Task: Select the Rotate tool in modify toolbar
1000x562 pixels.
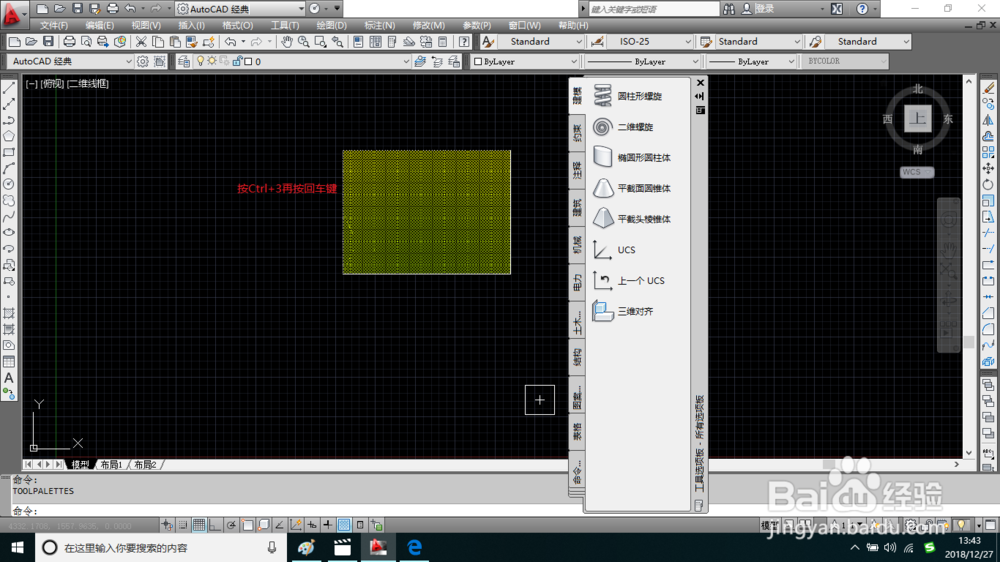Action: 988,185
